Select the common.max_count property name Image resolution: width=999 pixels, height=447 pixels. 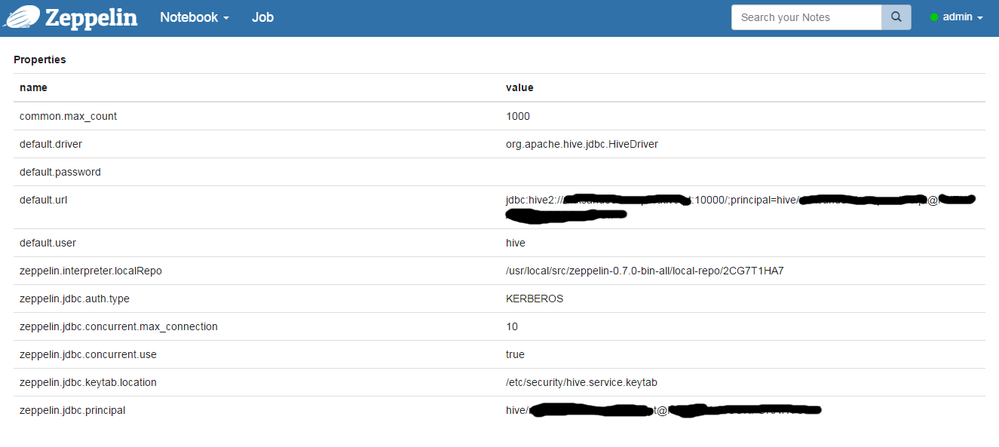pyautogui.click(x=68, y=117)
